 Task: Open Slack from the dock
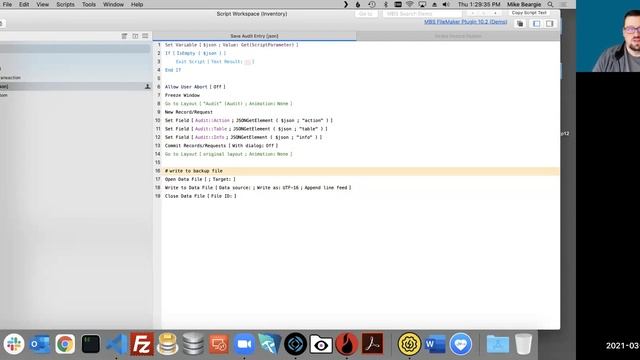tap(14, 344)
